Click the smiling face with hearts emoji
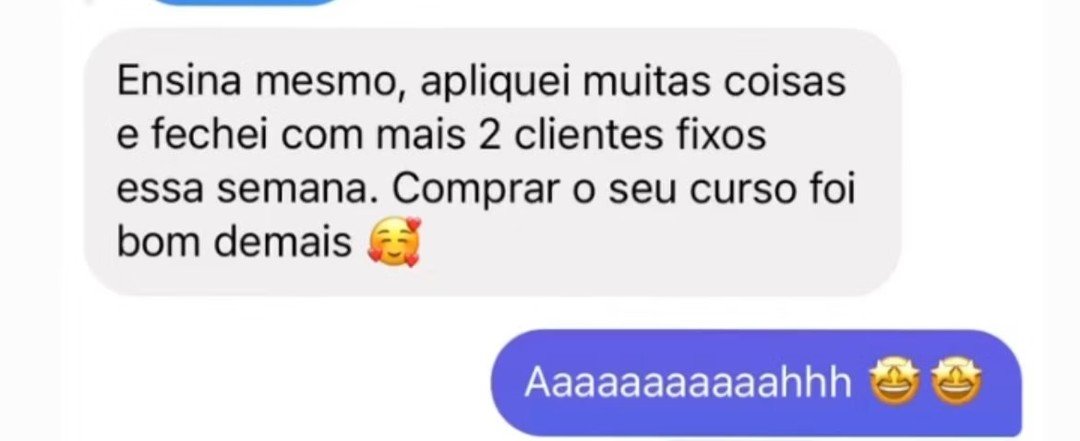Image resolution: width=1080 pixels, height=441 pixels. 394,242
